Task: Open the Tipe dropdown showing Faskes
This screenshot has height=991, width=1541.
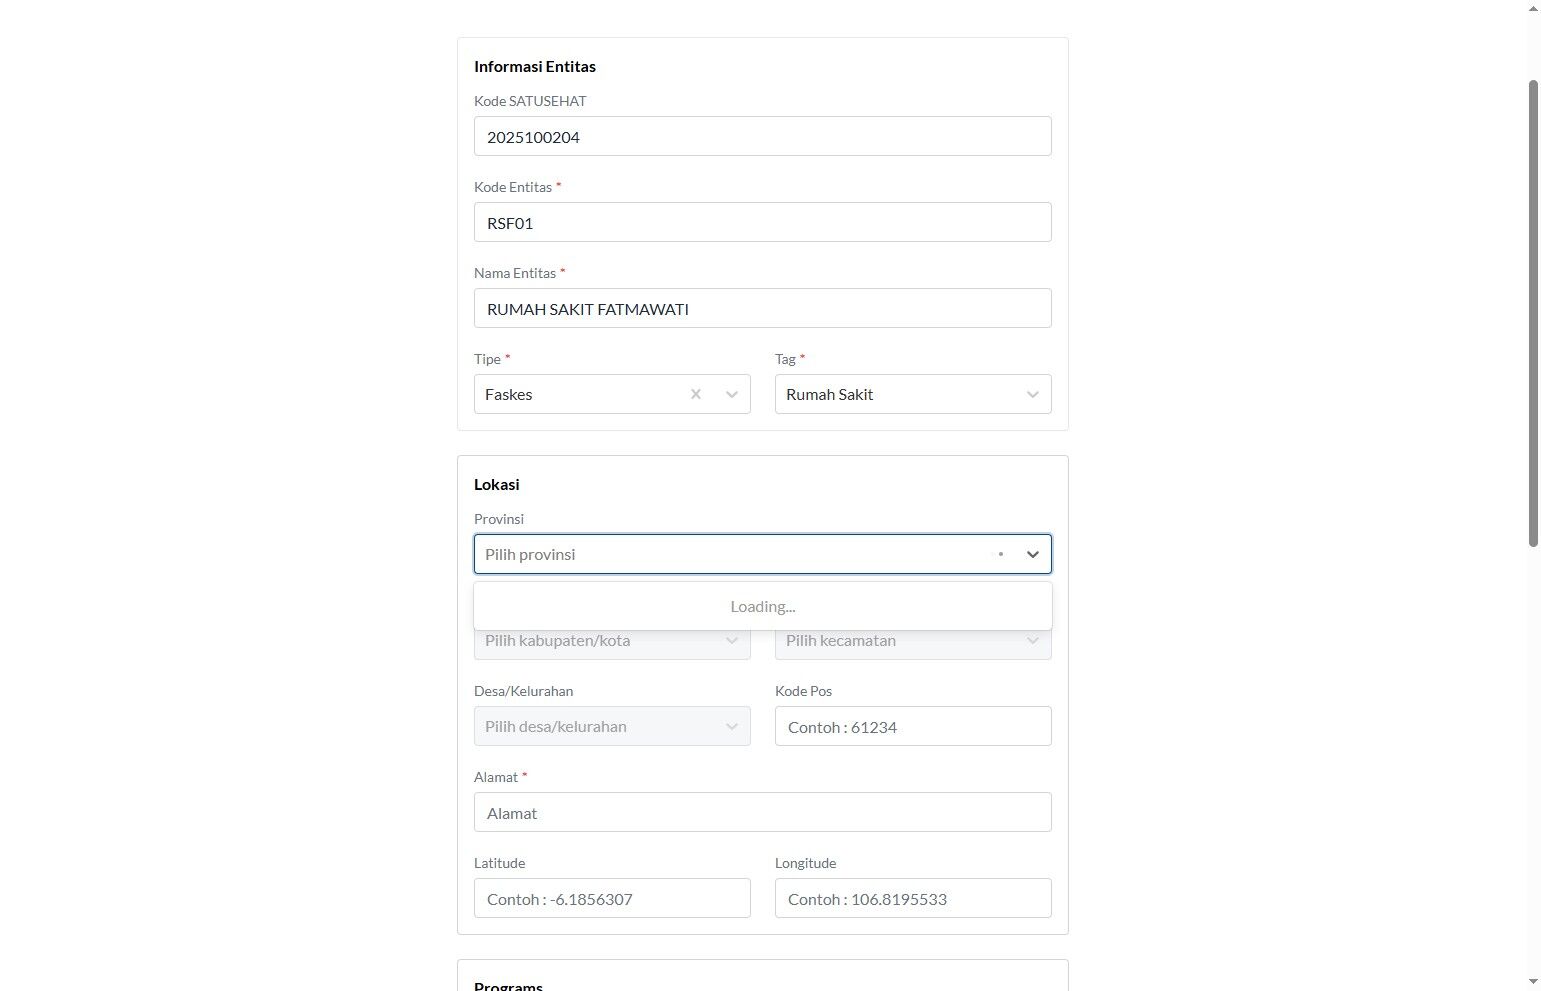Action: (x=580, y=394)
